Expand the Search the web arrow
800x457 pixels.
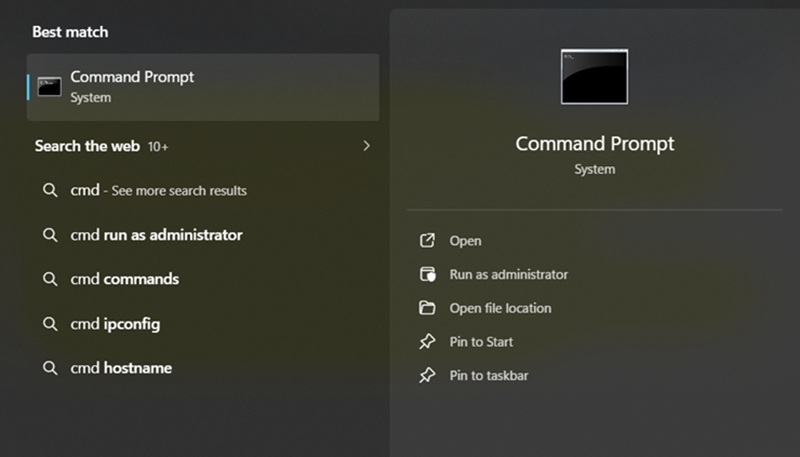pos(366,146)
